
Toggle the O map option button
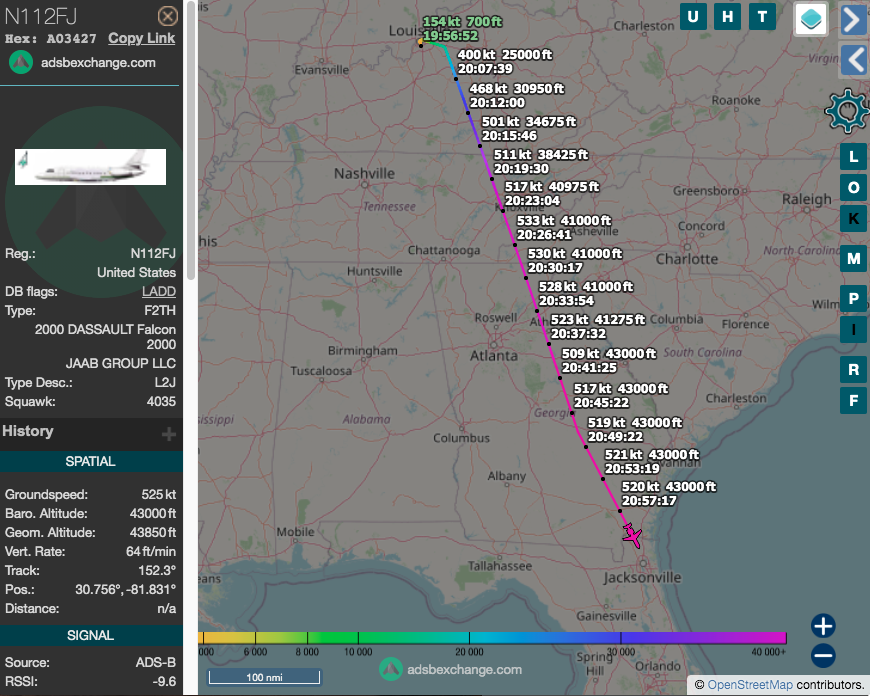coord(853,188)
